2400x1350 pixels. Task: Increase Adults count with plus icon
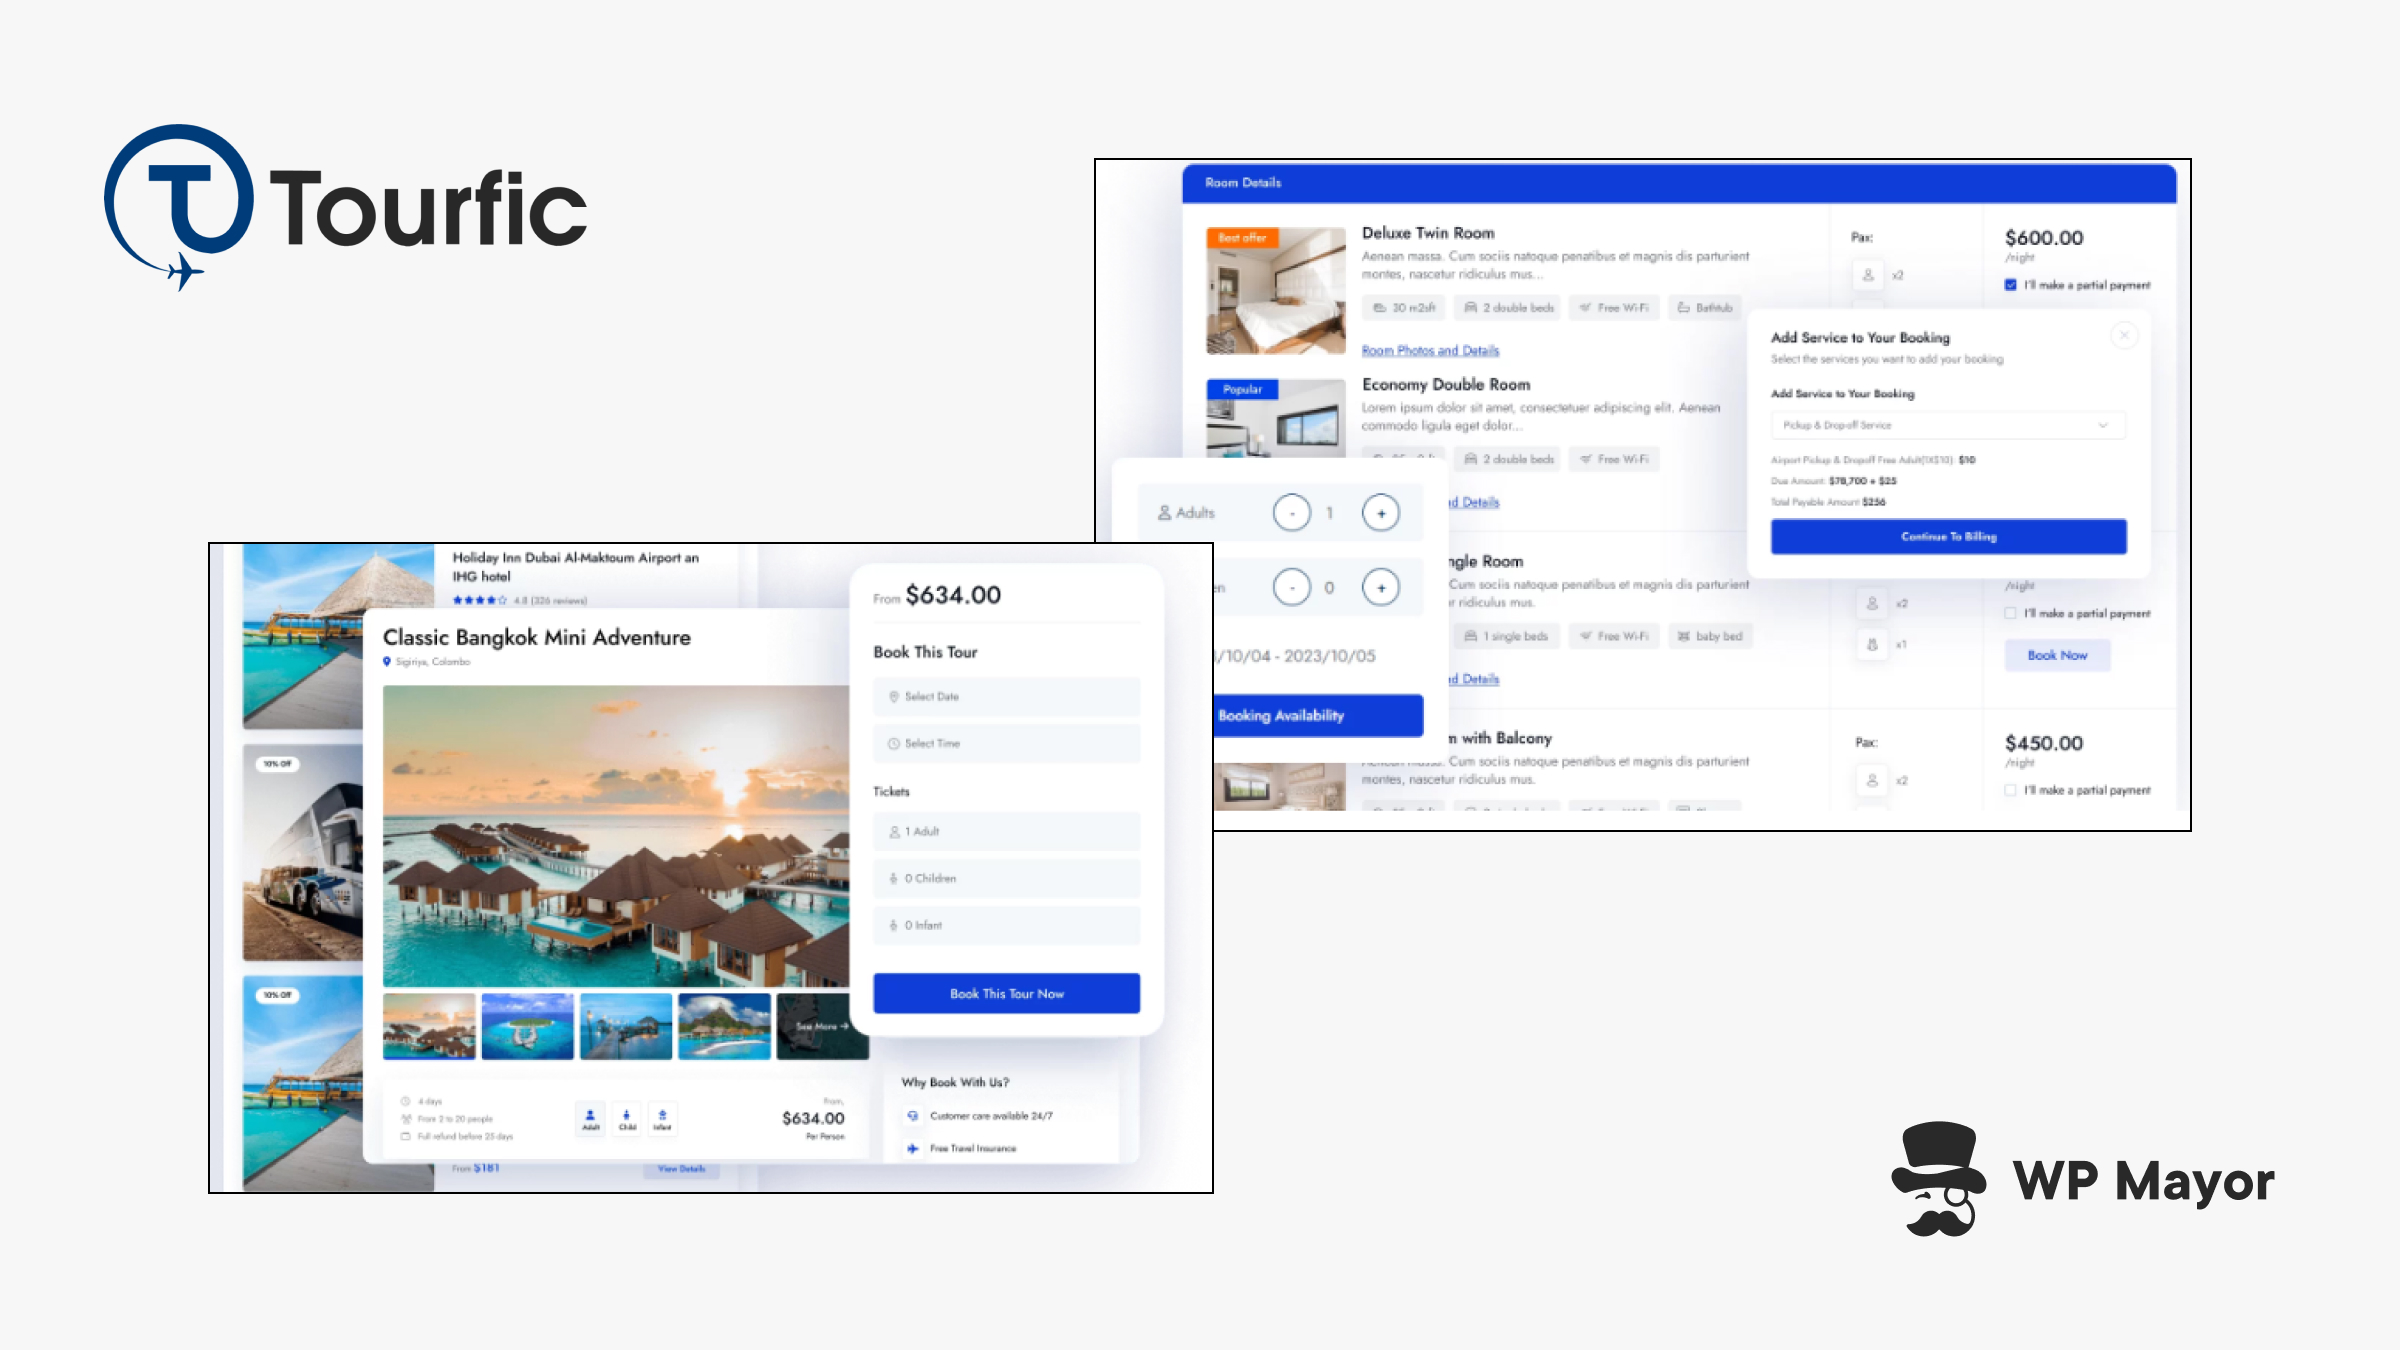1381,513
